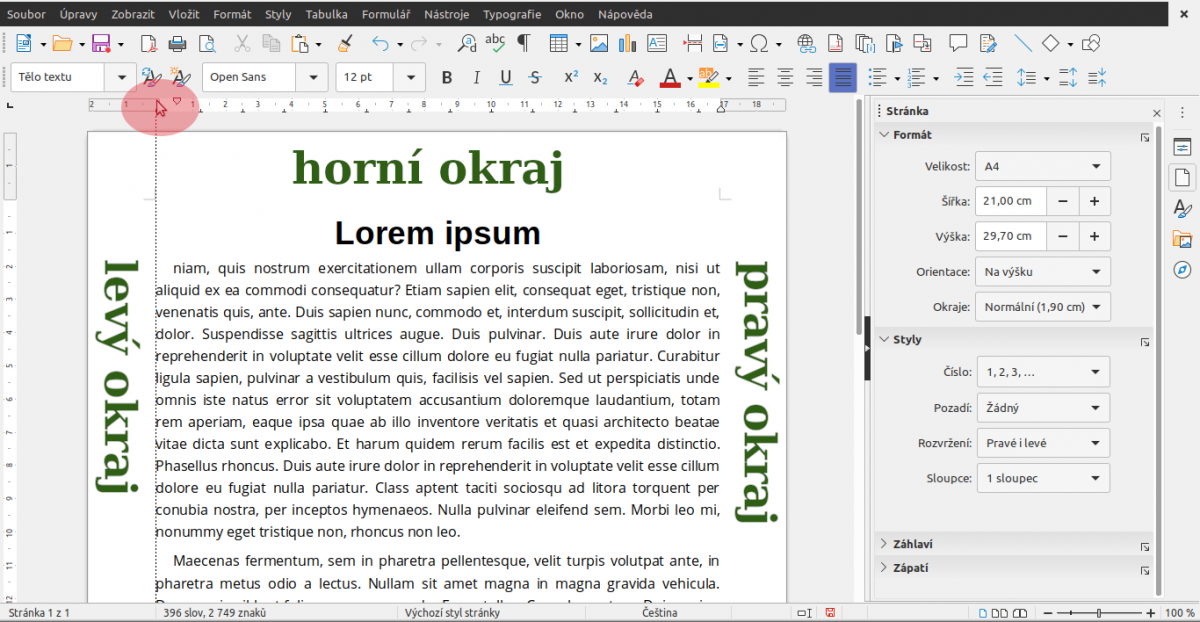
Task: Click the Open folder icon
Action: coord(62,44)
